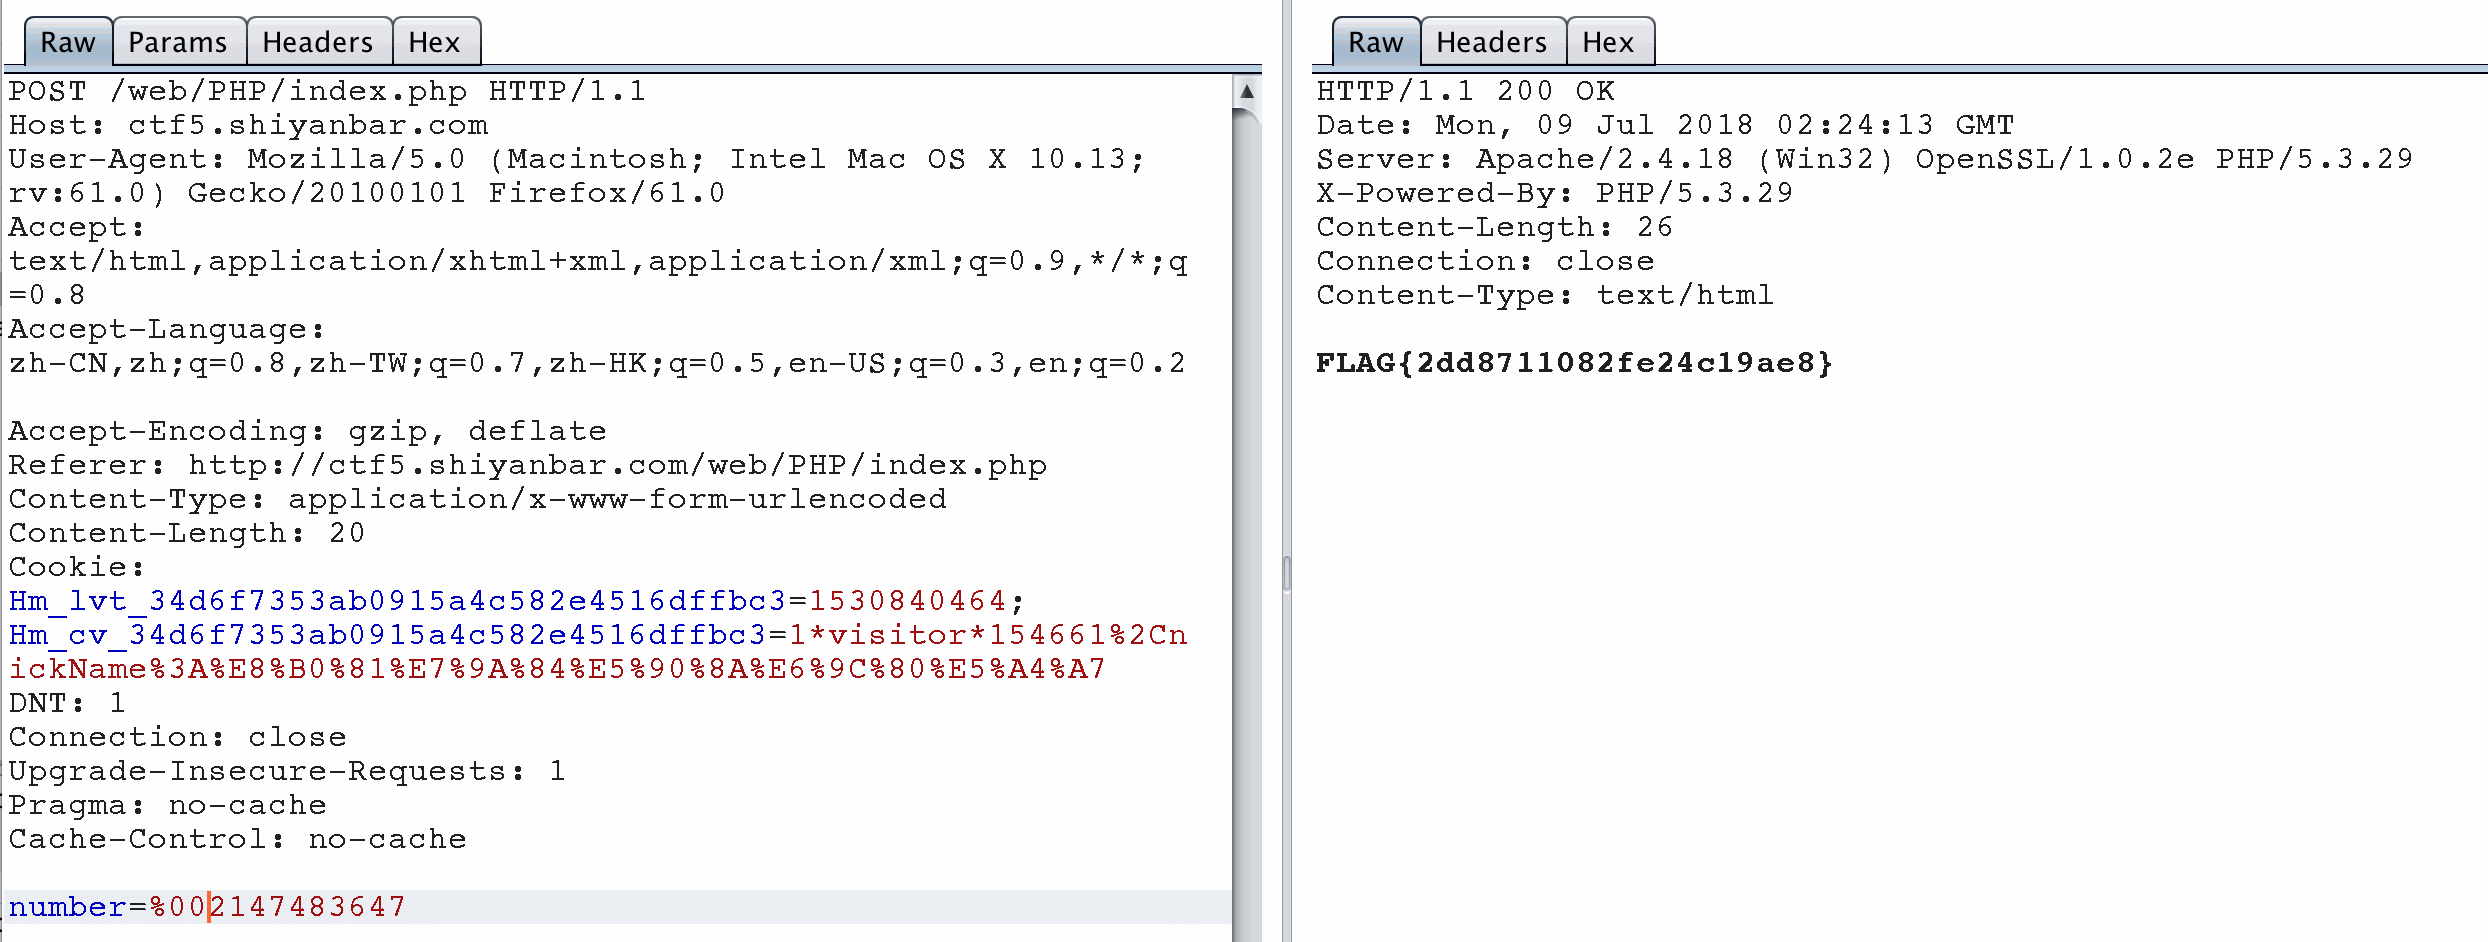Click the FLAG{2dd8711082fe24c19ae8} text
Image resolution: width=2488 pixels, height=942 pixels.
pos(1575,363)
